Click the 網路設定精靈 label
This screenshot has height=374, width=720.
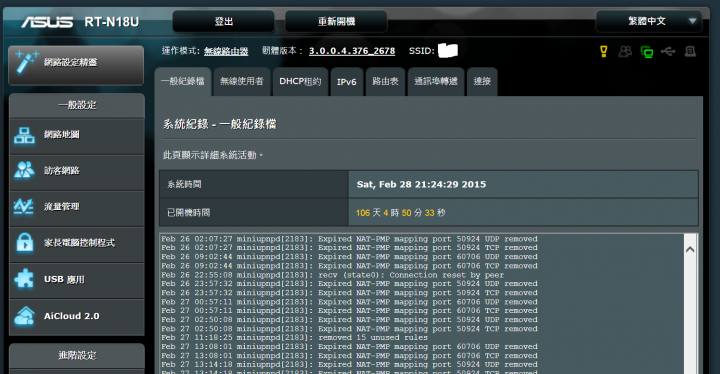(x=70, y=62)
